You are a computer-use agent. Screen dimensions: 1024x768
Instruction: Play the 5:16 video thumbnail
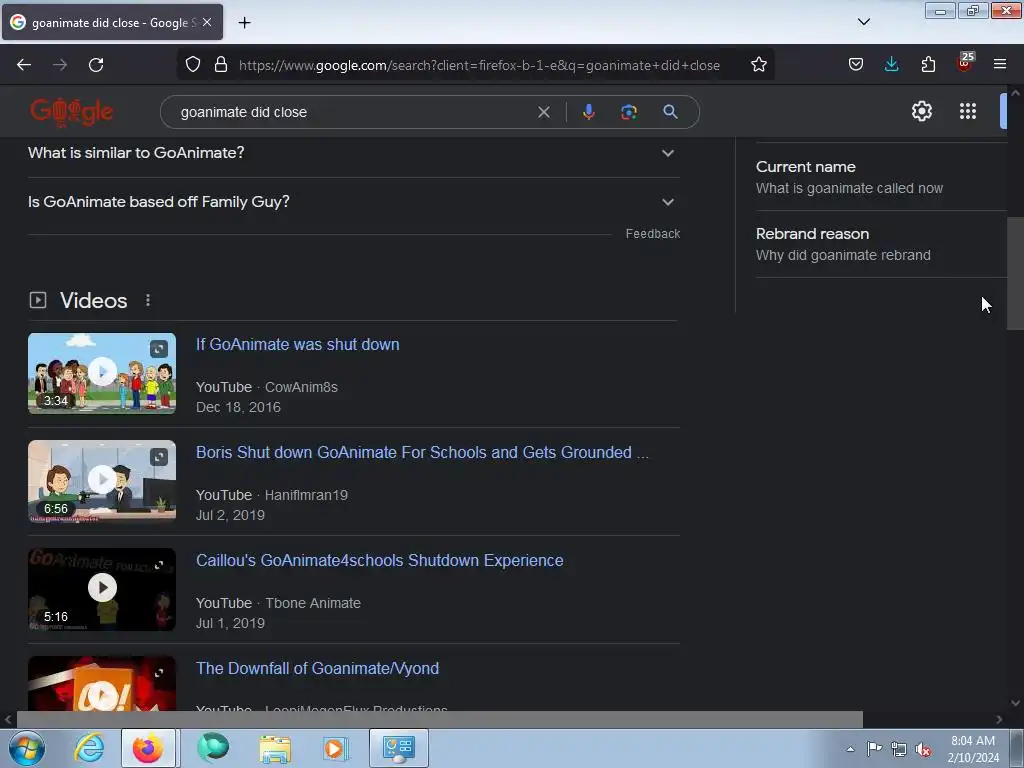pyautogui.click(x=102, y=589)
